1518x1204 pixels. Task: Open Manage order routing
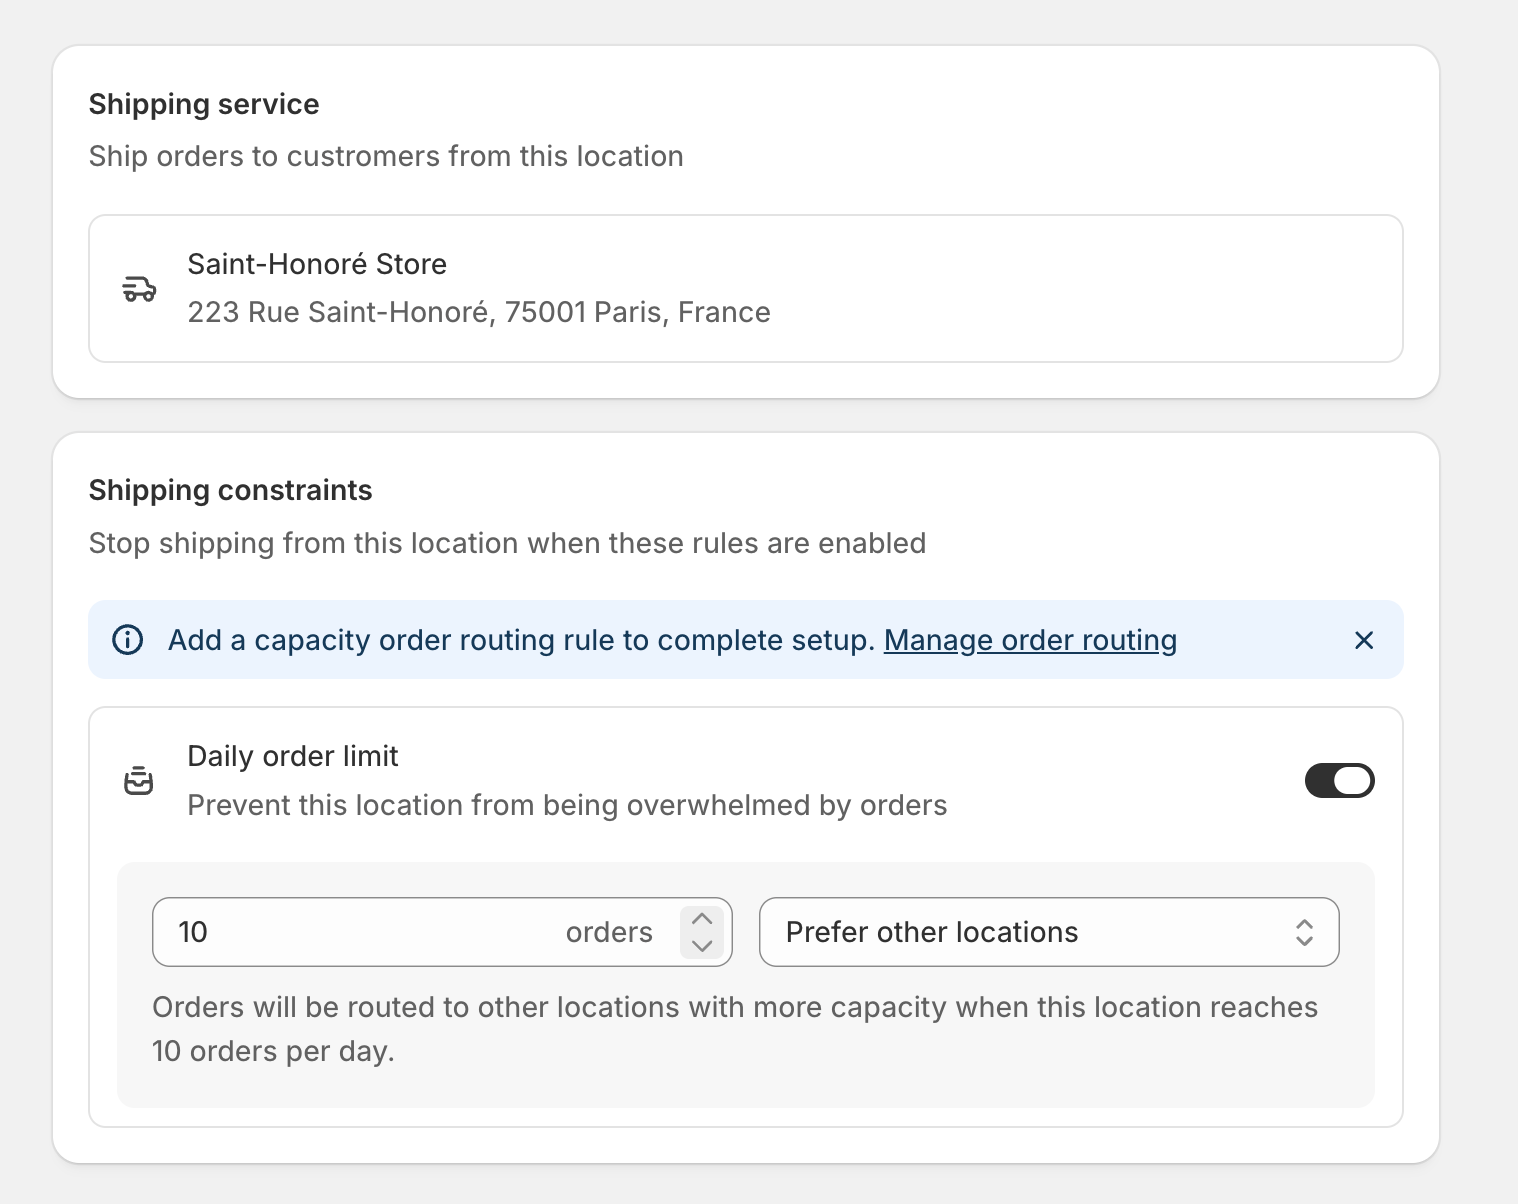click(x=1029, y=640)
